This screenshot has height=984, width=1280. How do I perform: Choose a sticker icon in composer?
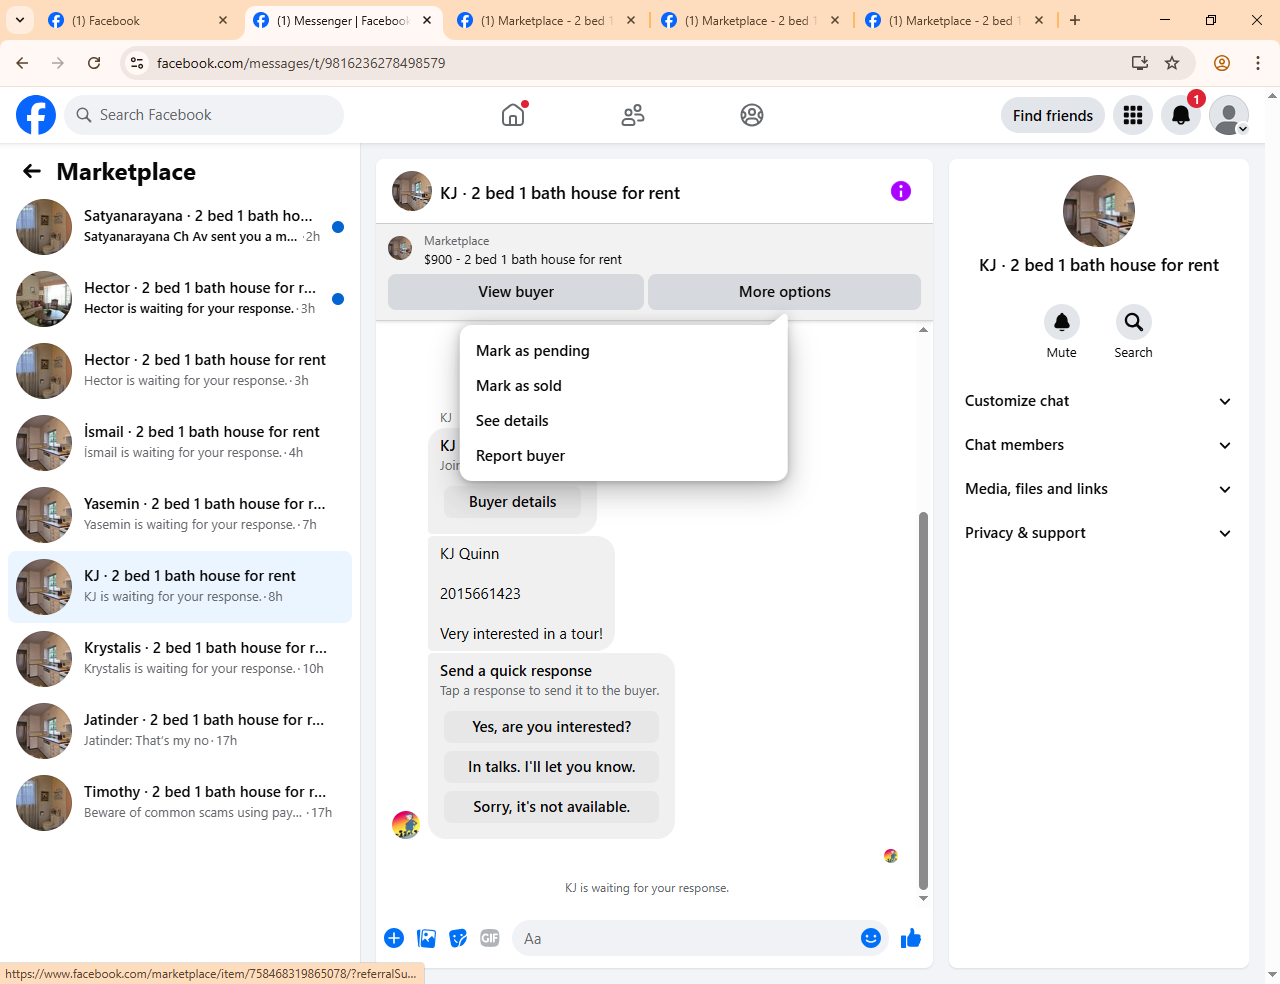point(458,938)
